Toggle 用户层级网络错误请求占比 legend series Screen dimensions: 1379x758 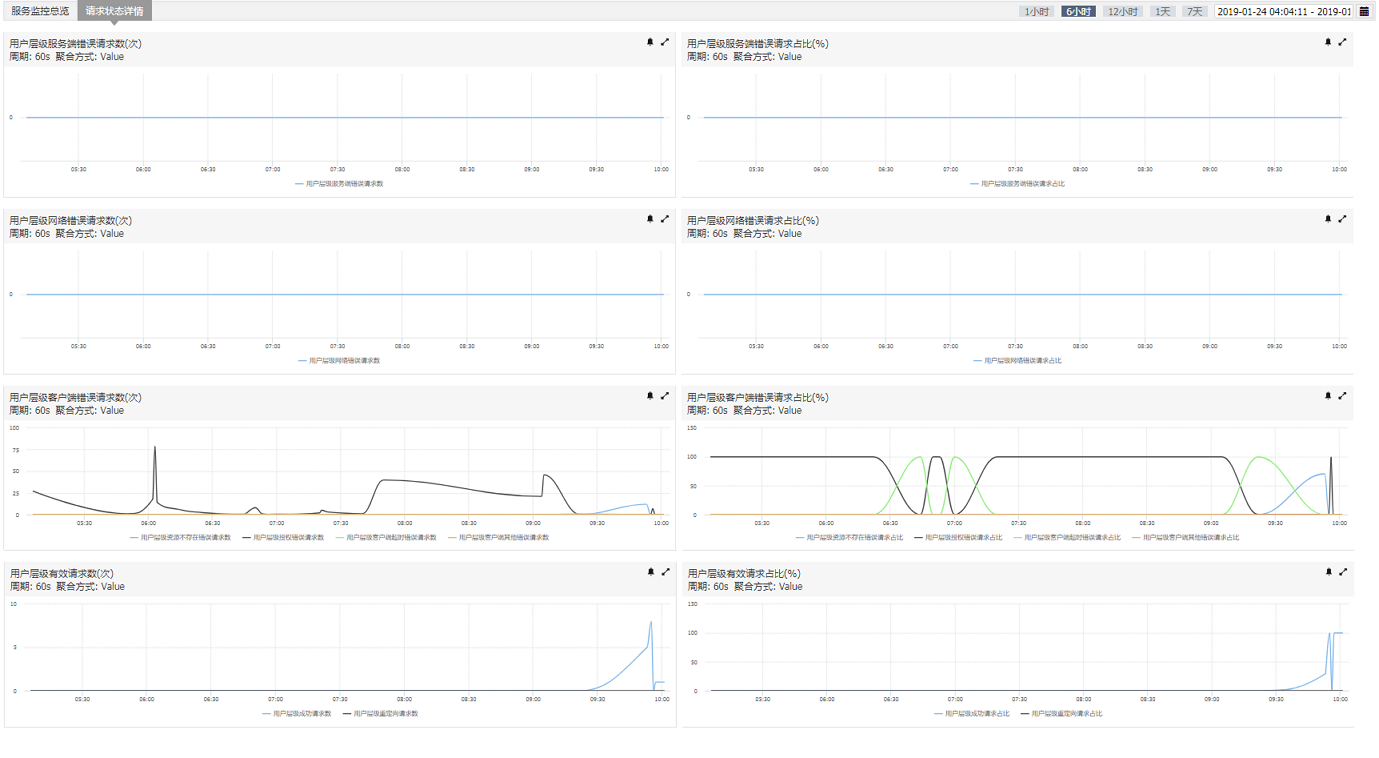1017,361
